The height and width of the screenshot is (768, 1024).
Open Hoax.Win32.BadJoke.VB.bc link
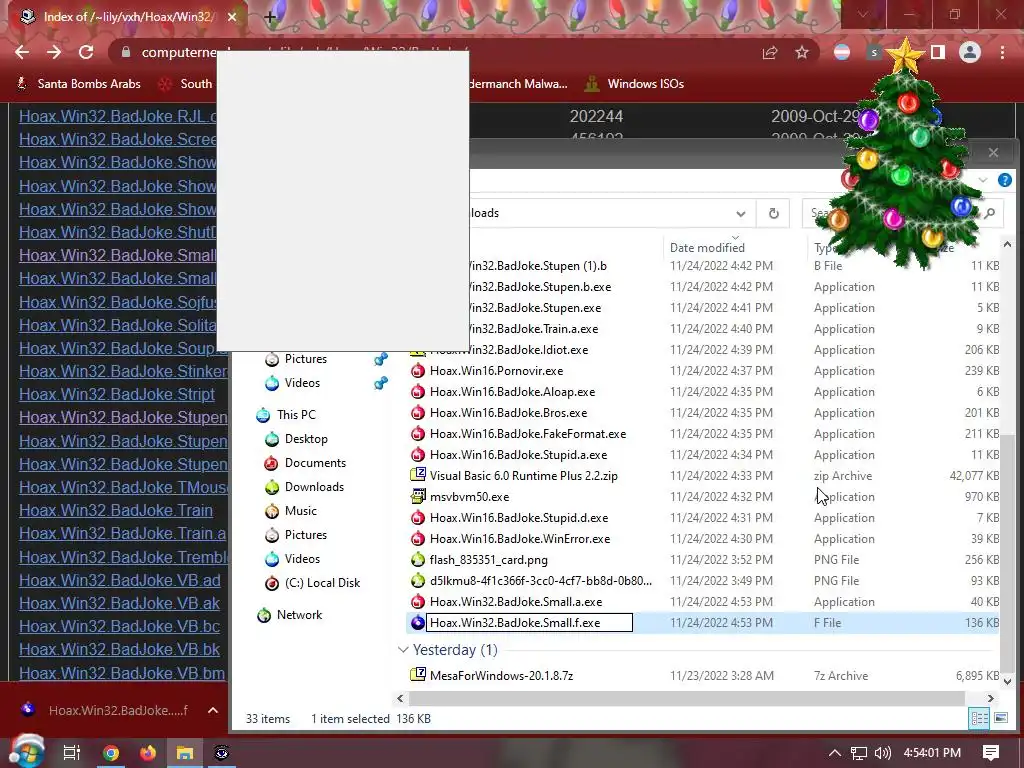119,626
